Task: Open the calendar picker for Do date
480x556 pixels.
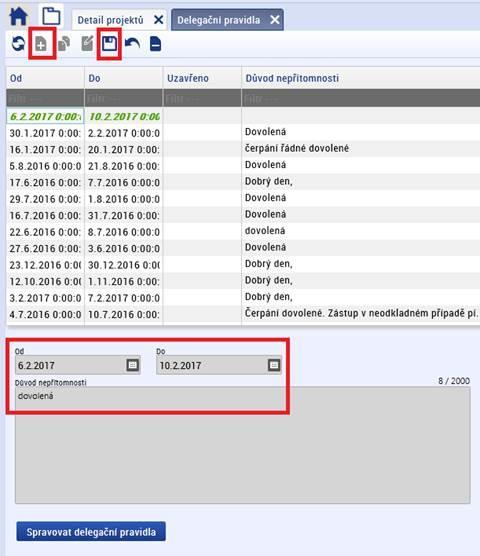Action: tap(274, 365)
